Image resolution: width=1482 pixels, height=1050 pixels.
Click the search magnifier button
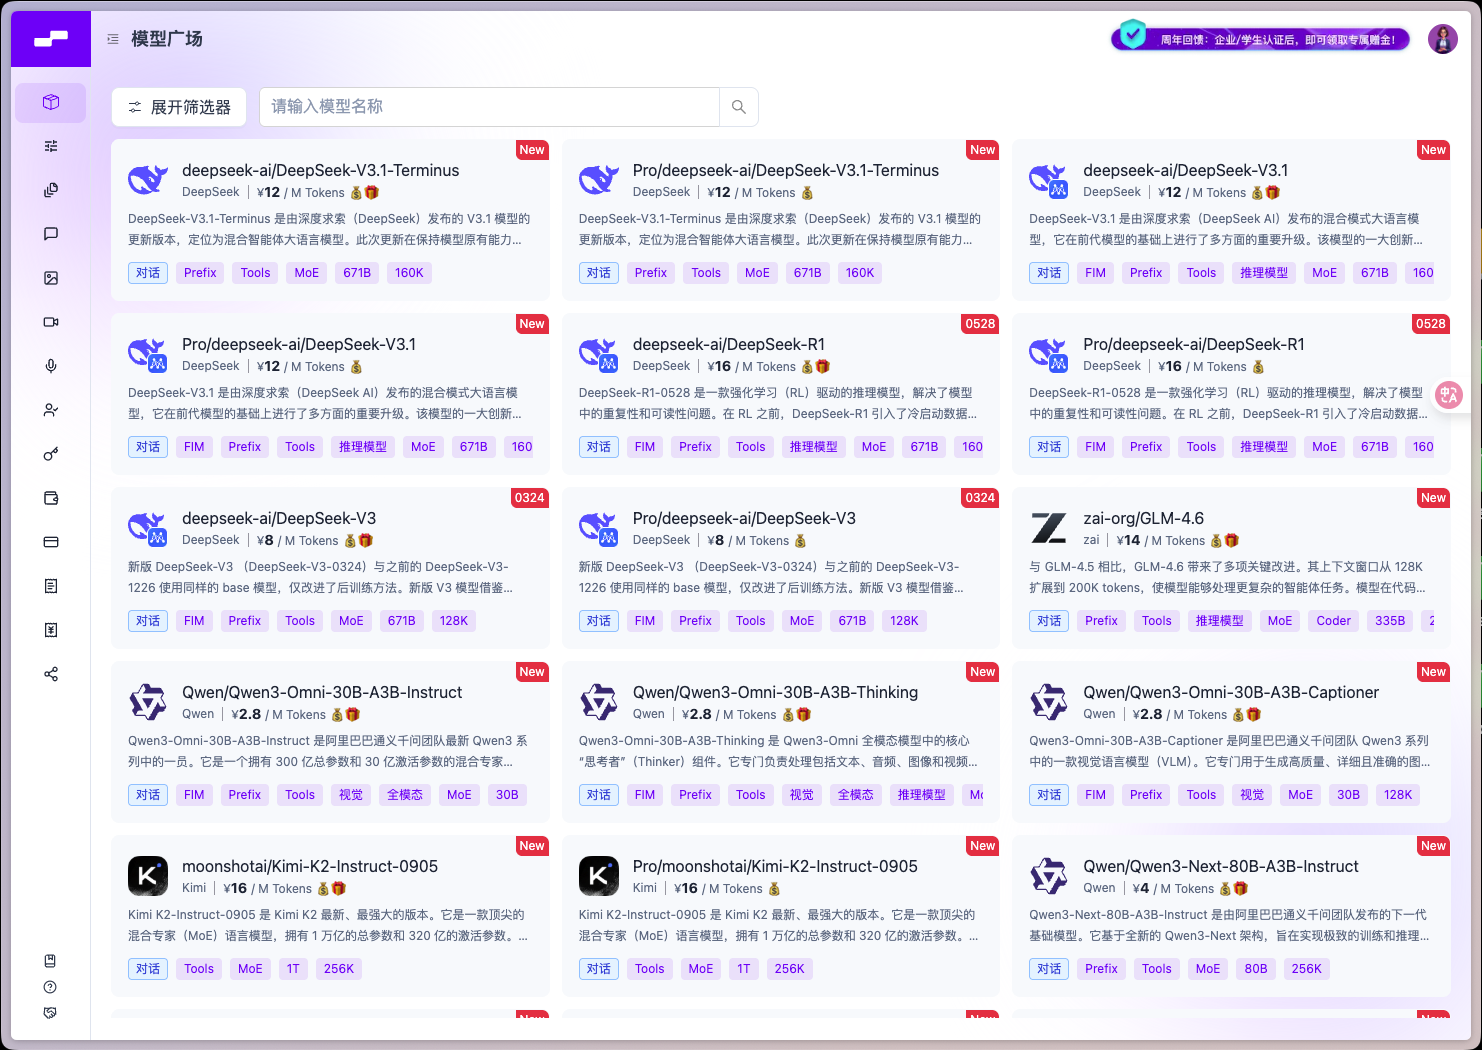coord(739,107)
